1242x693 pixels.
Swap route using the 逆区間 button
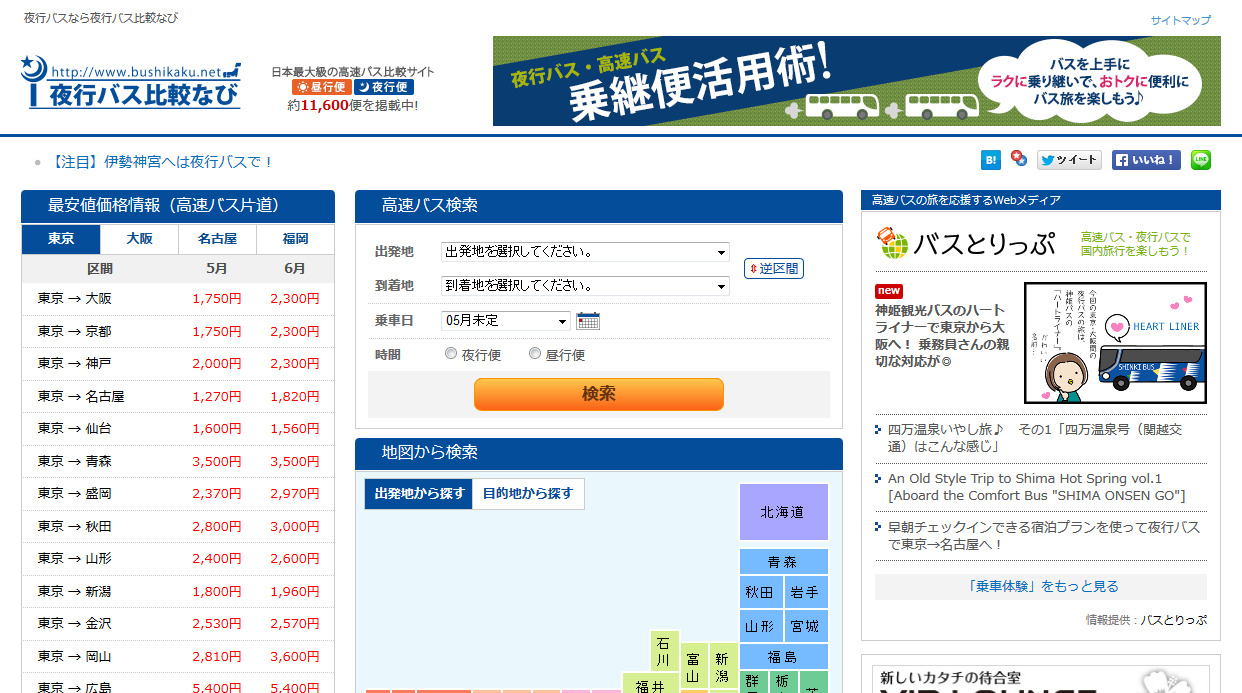[x=774, y=269]
